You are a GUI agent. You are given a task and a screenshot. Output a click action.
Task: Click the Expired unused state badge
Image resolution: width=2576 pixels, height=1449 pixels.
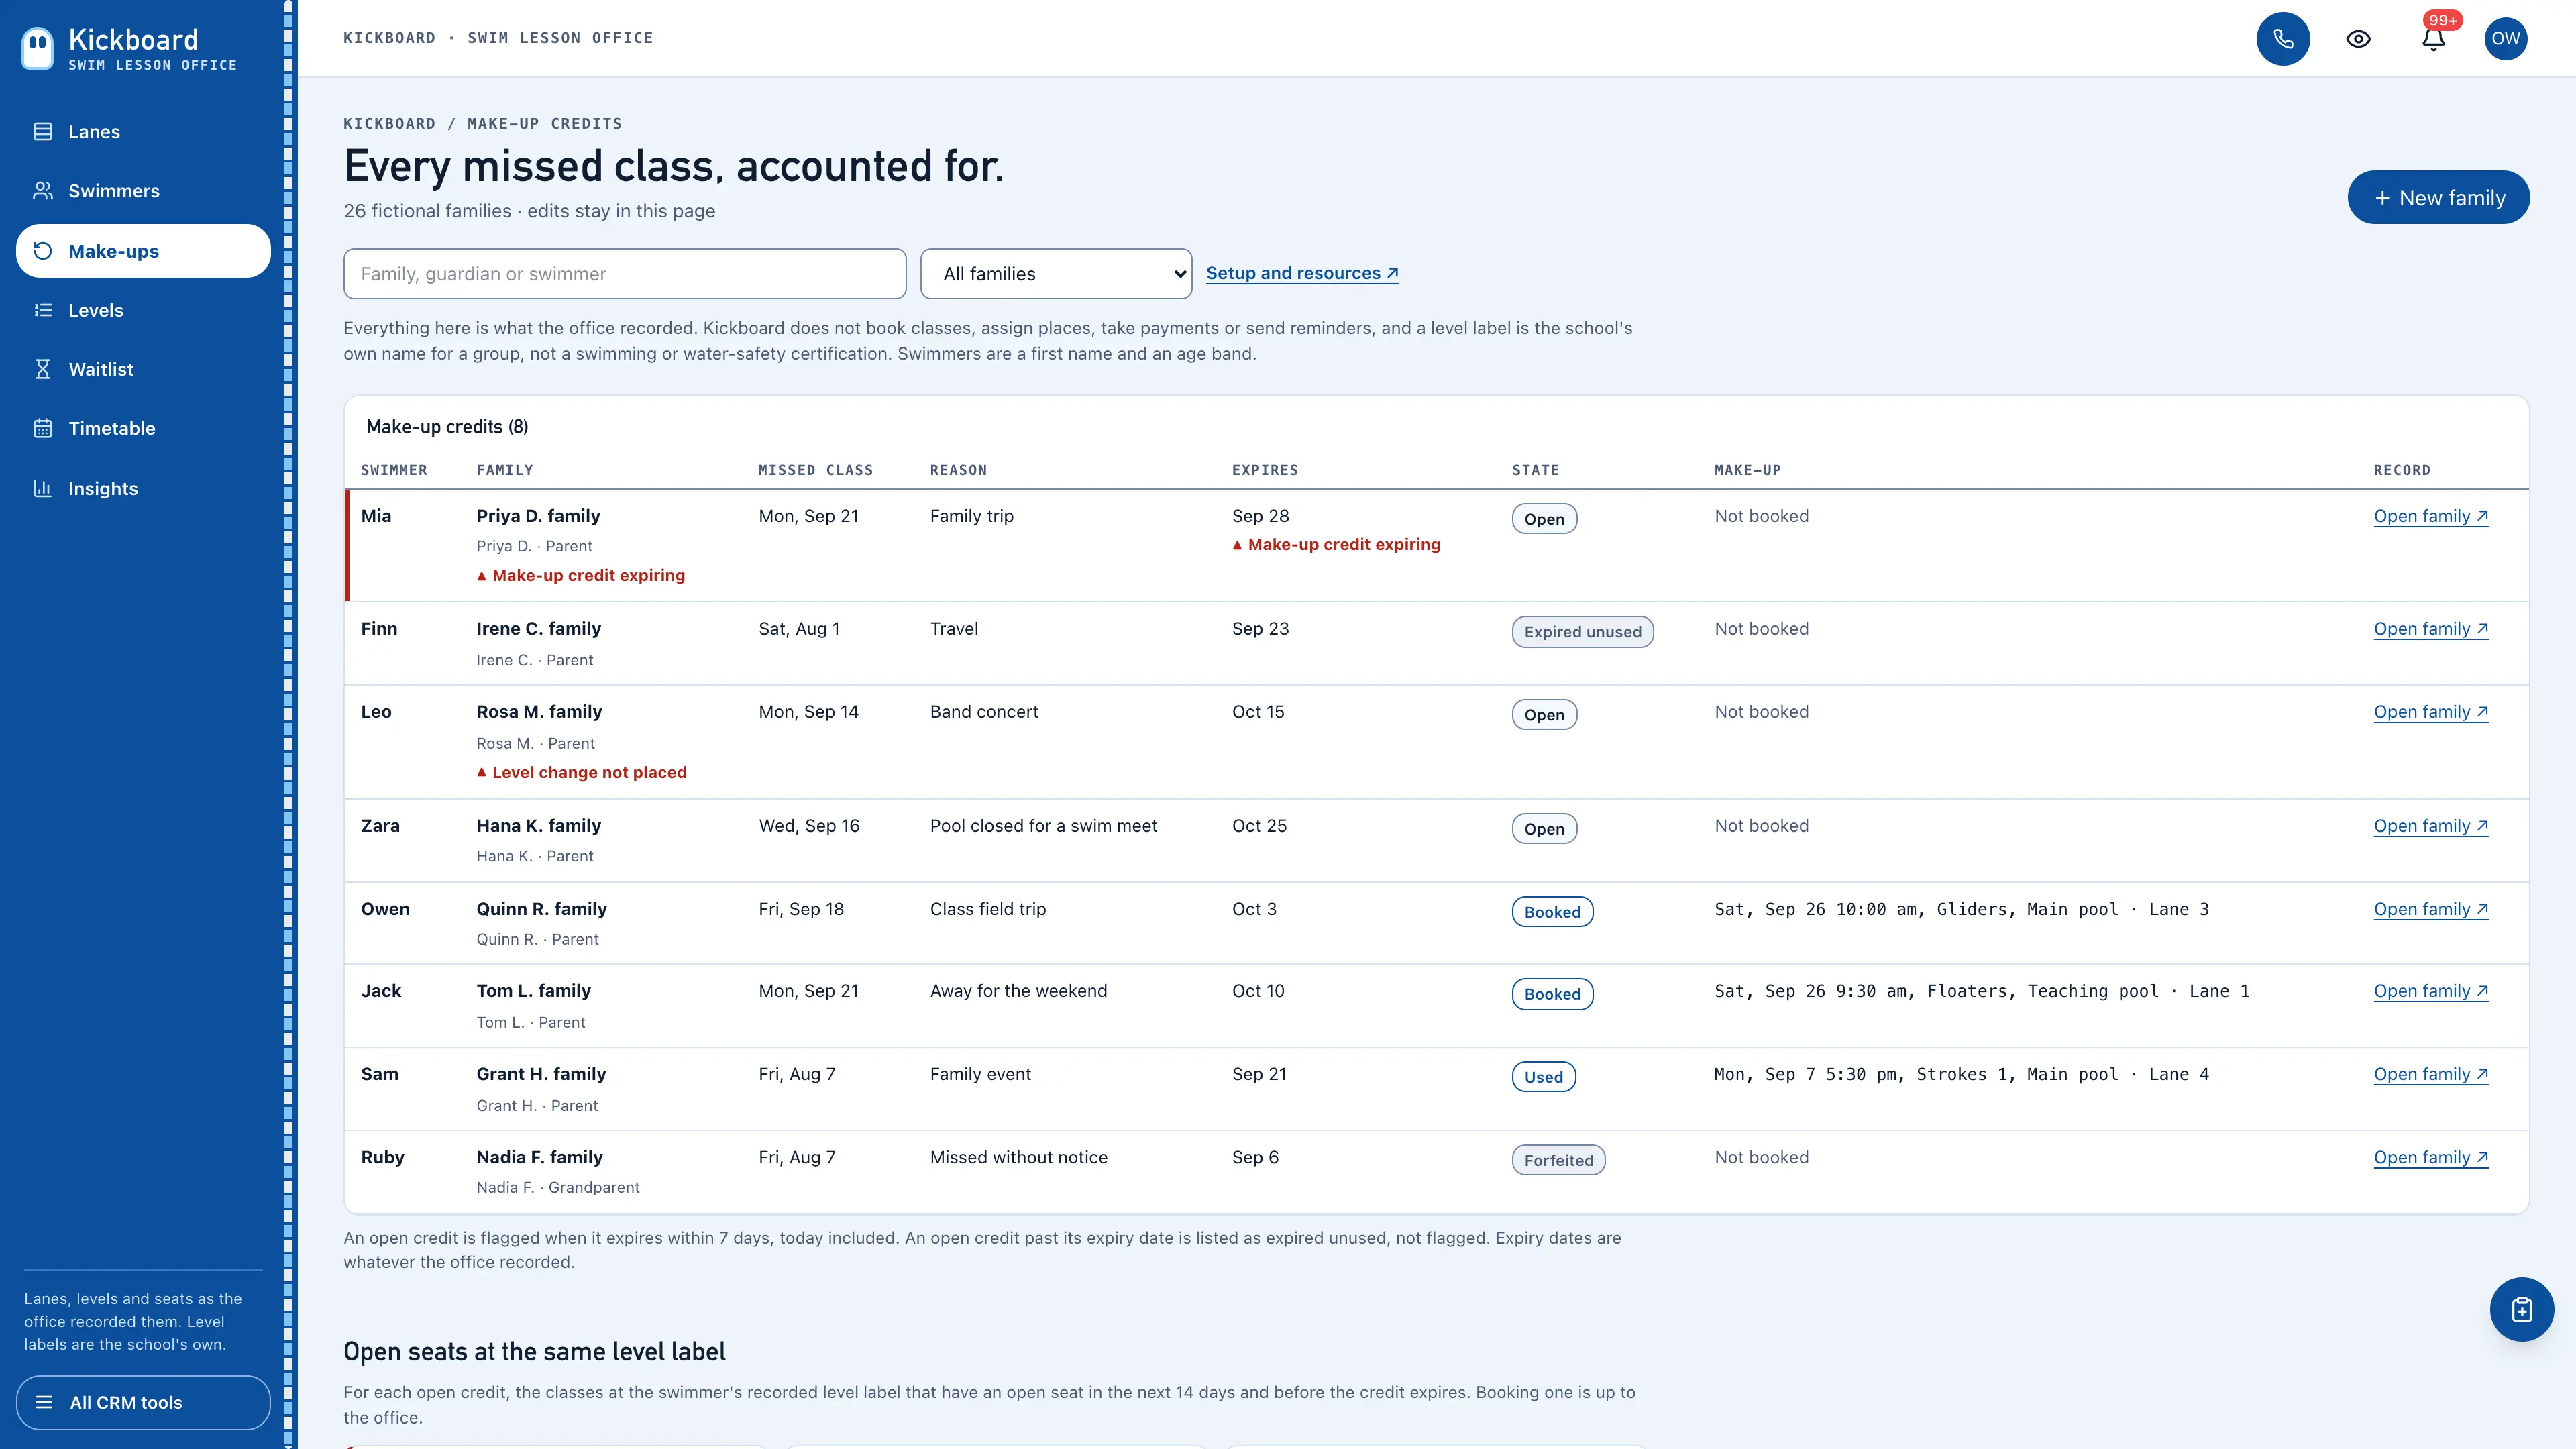[x=1582, y=632]
